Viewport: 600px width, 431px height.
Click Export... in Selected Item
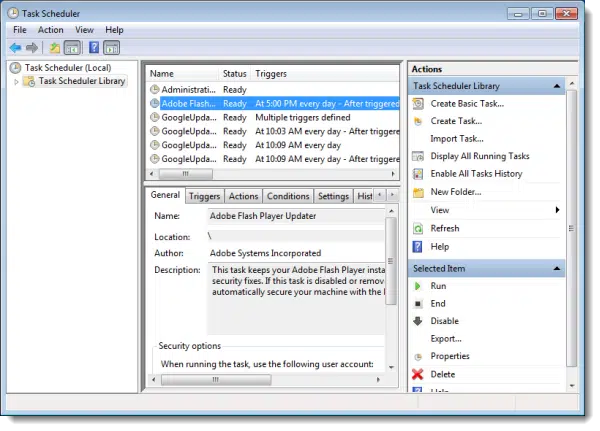click(446, 339)
